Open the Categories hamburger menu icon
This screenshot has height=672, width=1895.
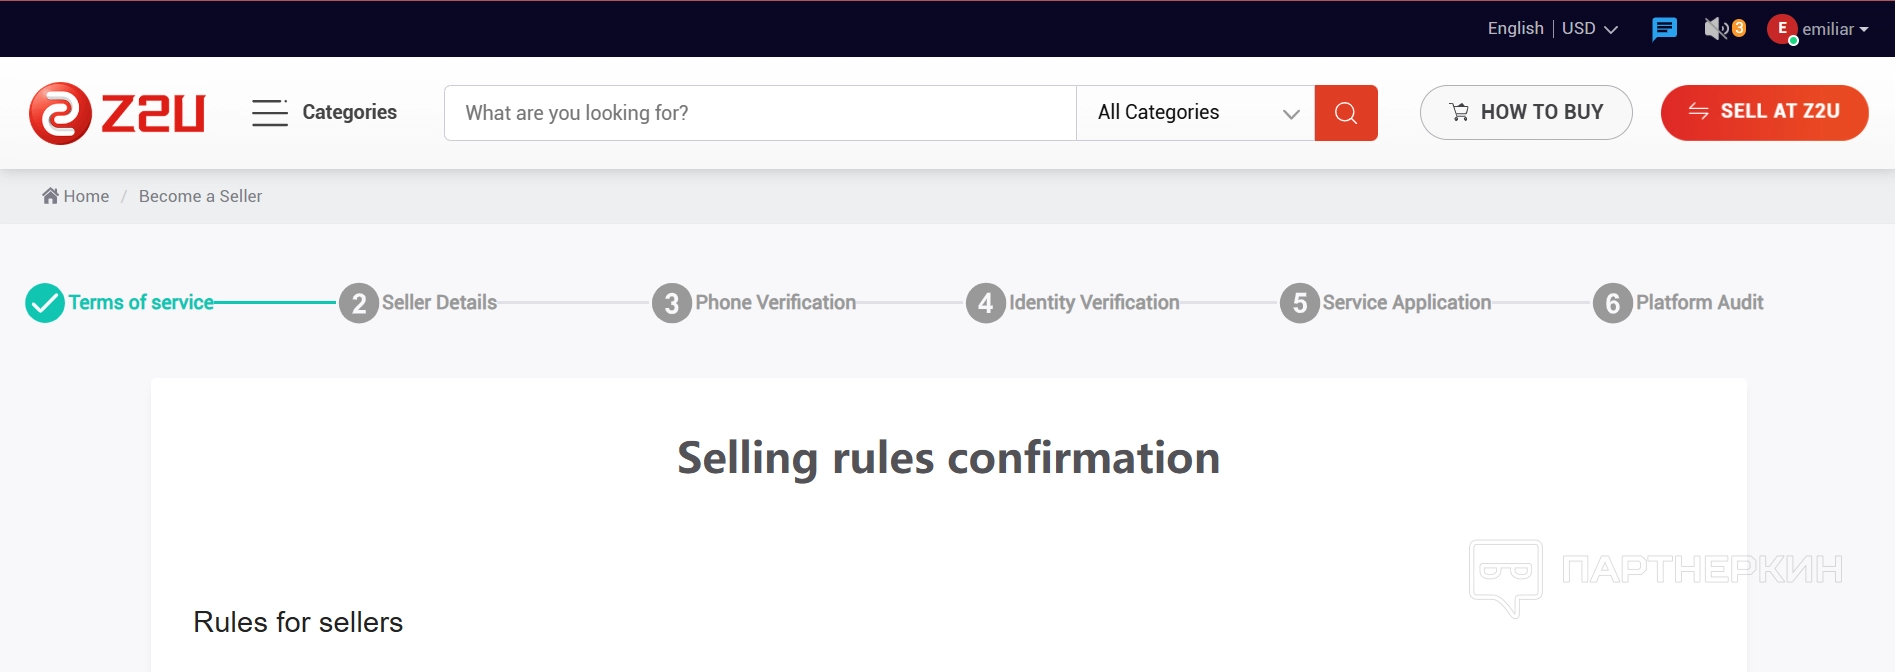[269, 113]
